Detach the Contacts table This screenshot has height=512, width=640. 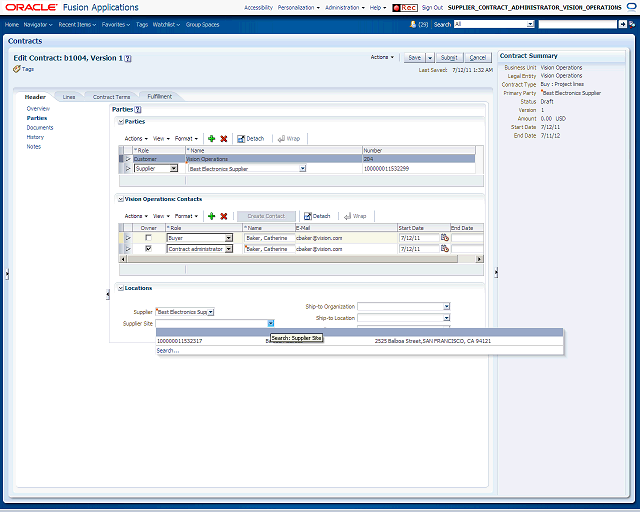tap(317, 216)
